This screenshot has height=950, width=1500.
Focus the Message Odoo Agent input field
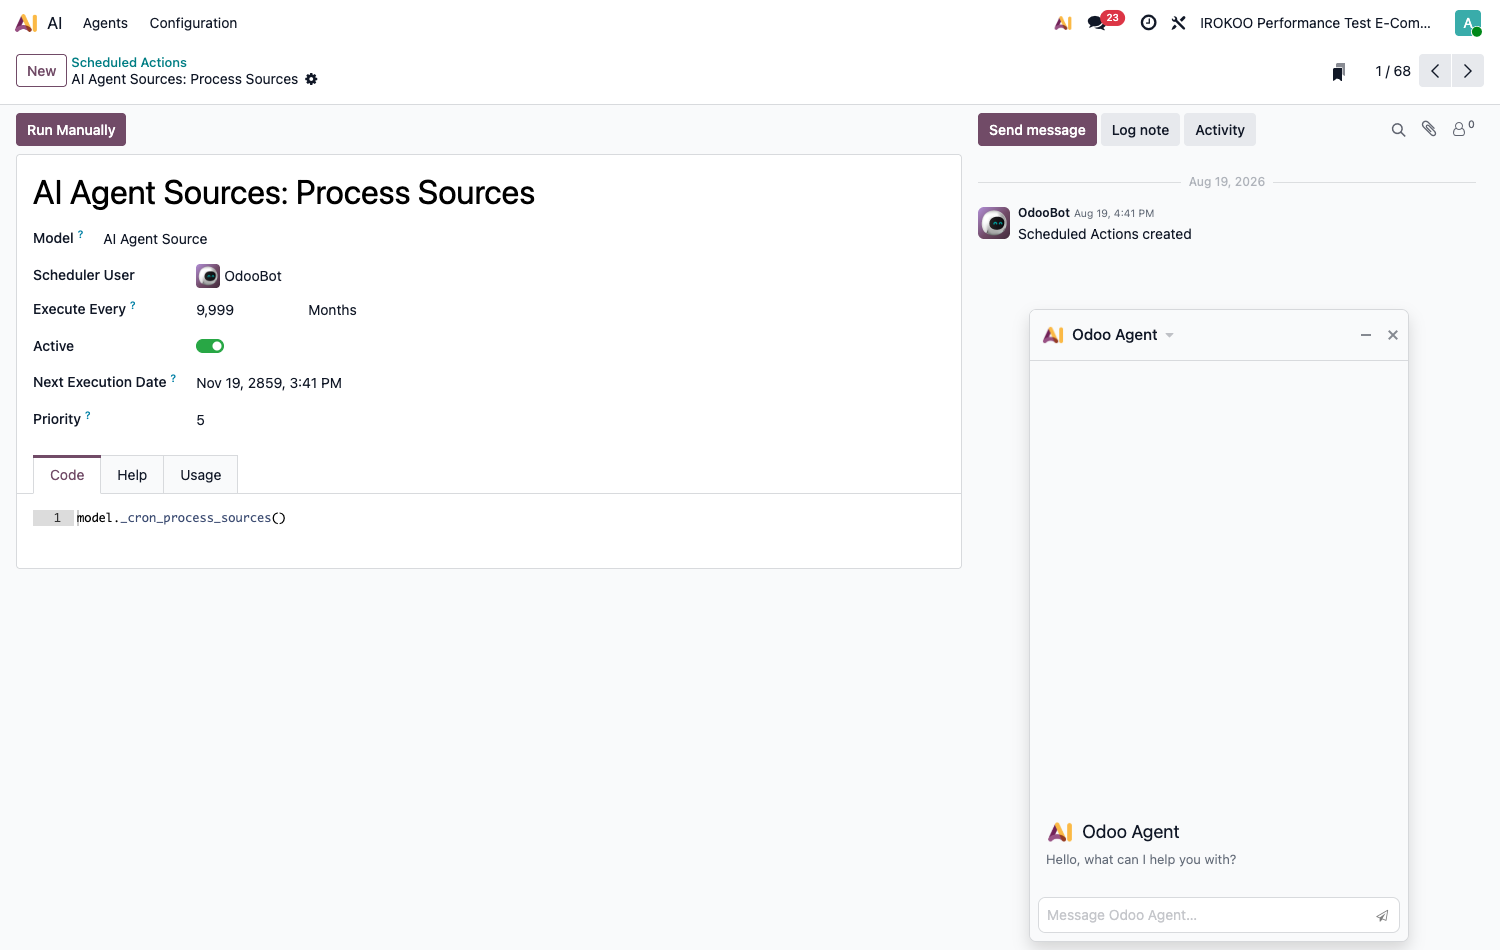[1207, 915]
